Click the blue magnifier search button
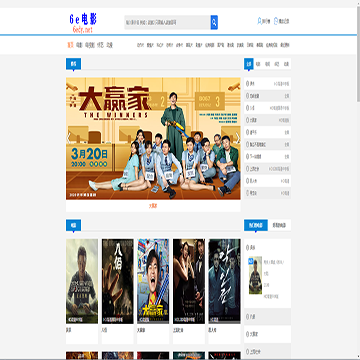The width and height of the screenshot is (360, 360). point(214,23)
